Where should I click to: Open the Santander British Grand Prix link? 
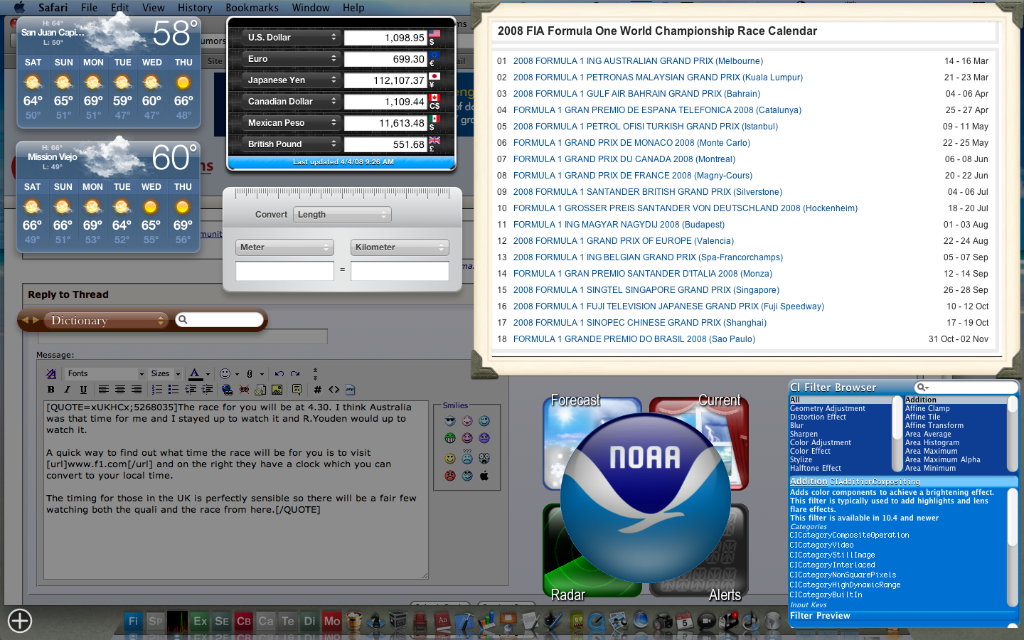click(647, 191)
